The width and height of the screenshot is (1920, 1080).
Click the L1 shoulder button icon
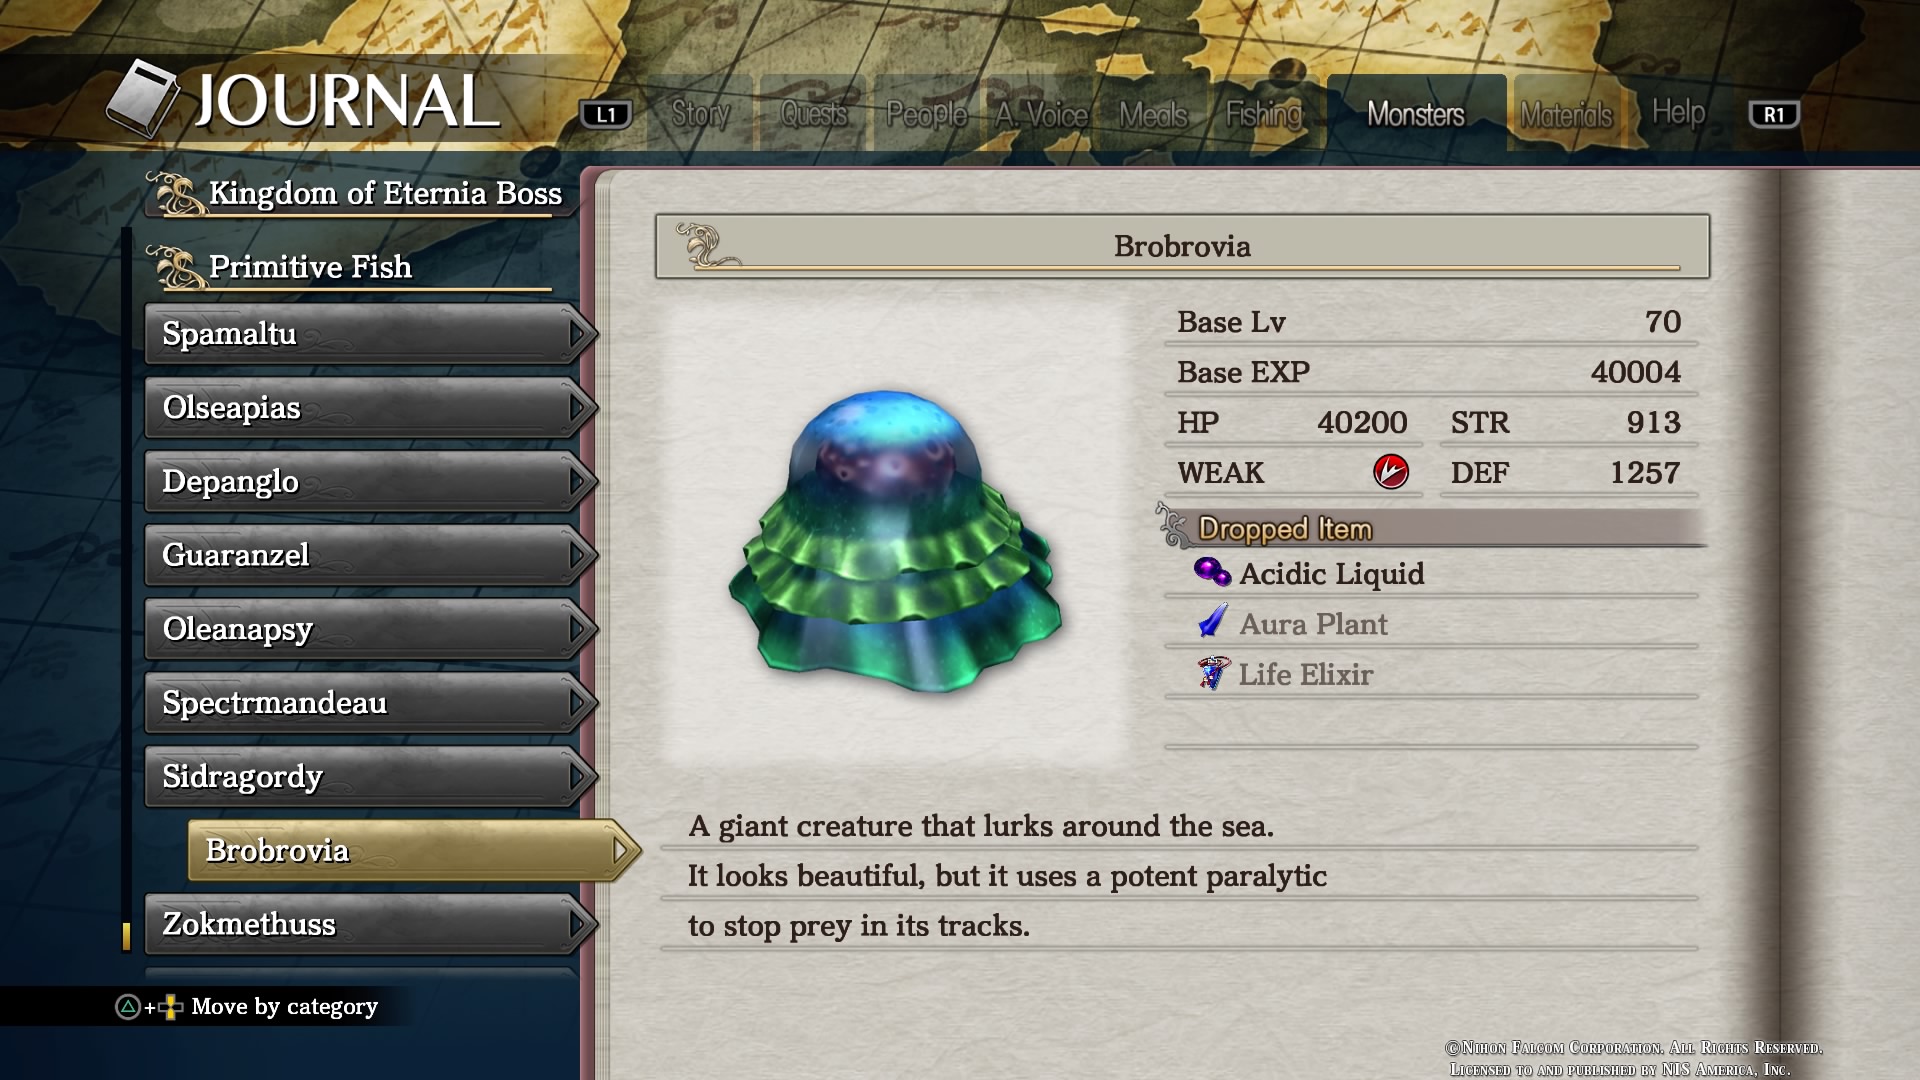[606, 114]
